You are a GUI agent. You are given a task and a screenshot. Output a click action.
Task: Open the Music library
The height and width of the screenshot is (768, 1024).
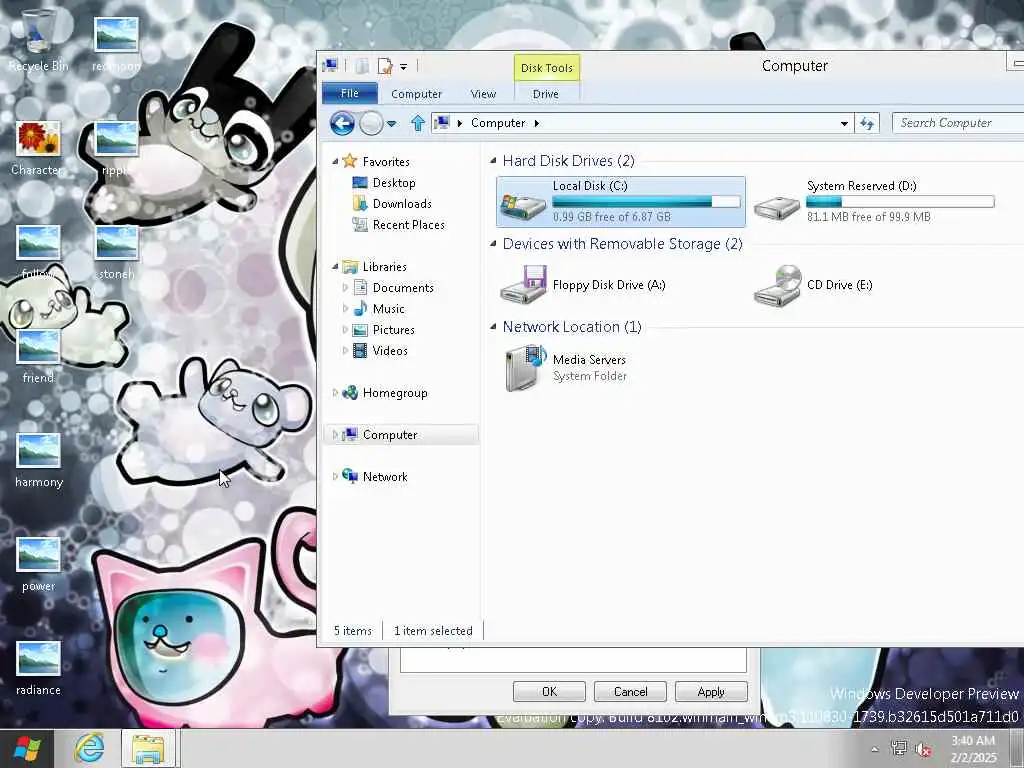click(x=379, y=309)
